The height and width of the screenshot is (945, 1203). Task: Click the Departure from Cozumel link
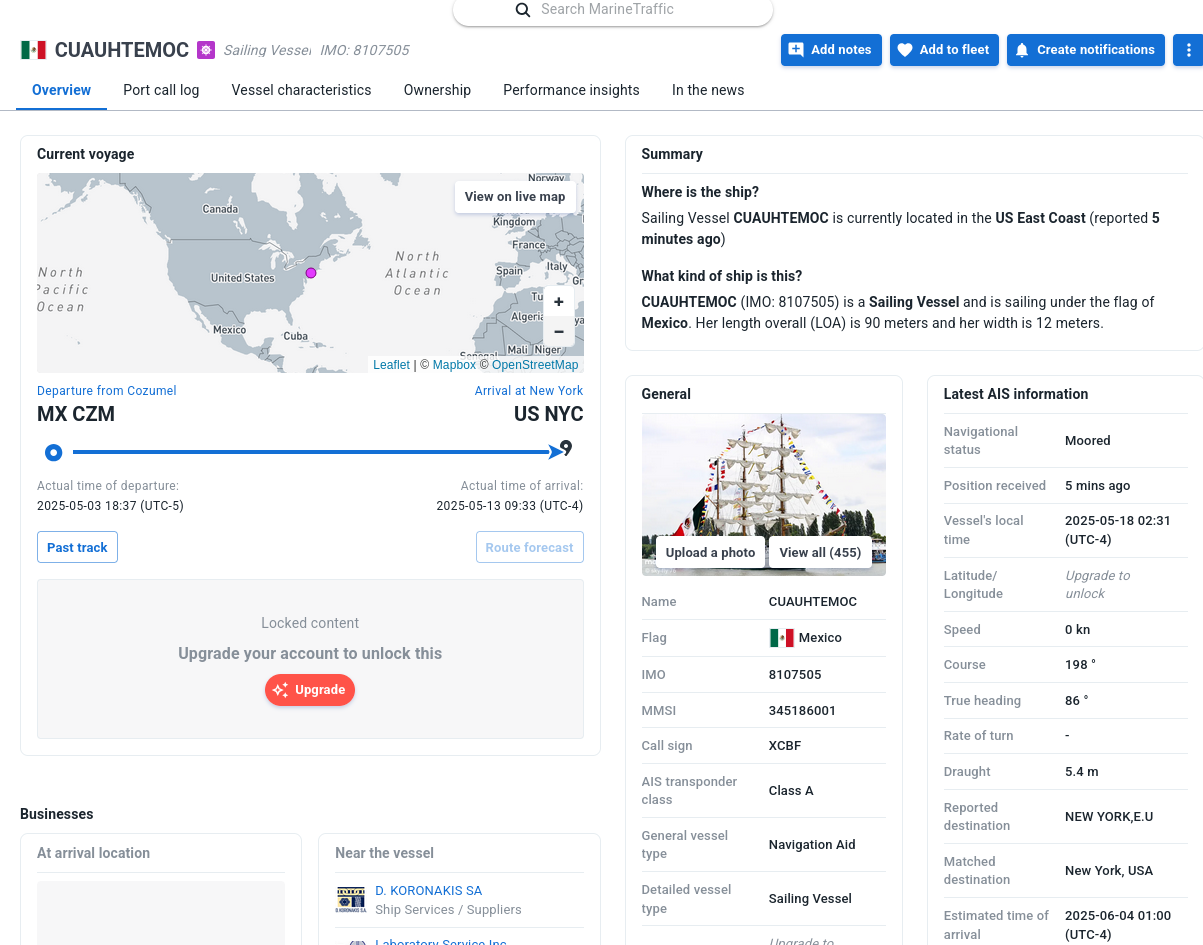[107, 391]
